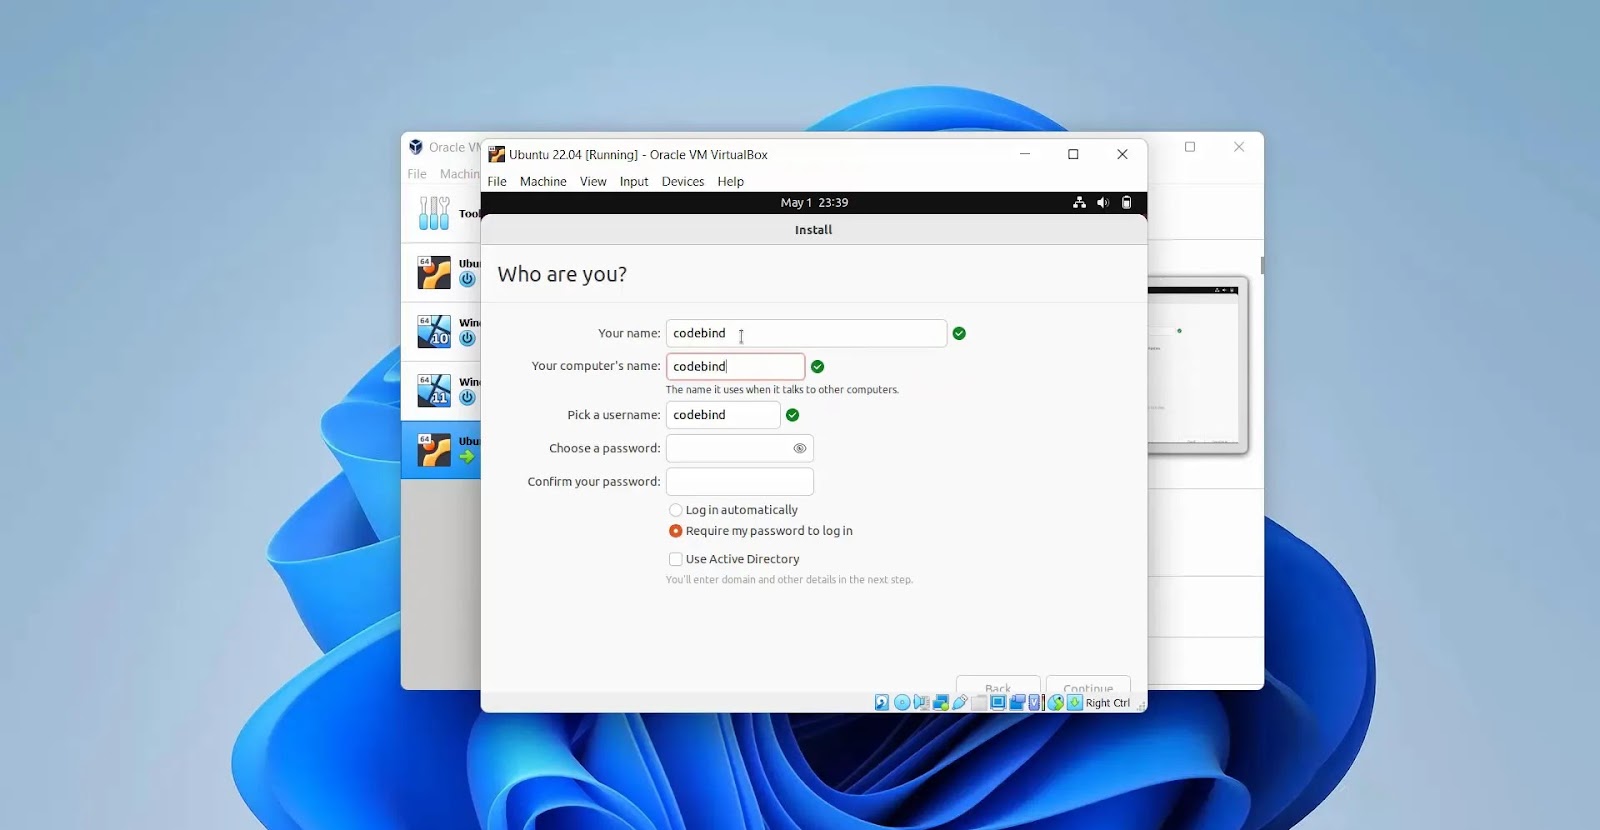Click the audio status bar icon
The height and width of the screenshot is (830, 1600).
tap(922, 703)
